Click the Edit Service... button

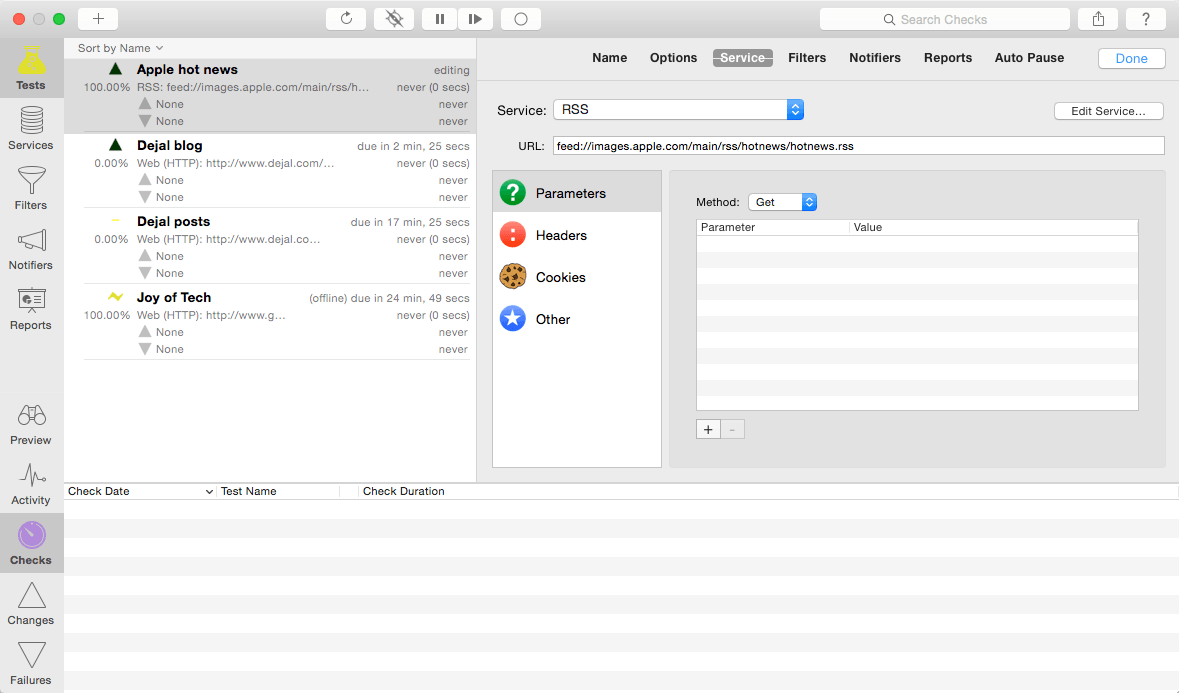1108,111
